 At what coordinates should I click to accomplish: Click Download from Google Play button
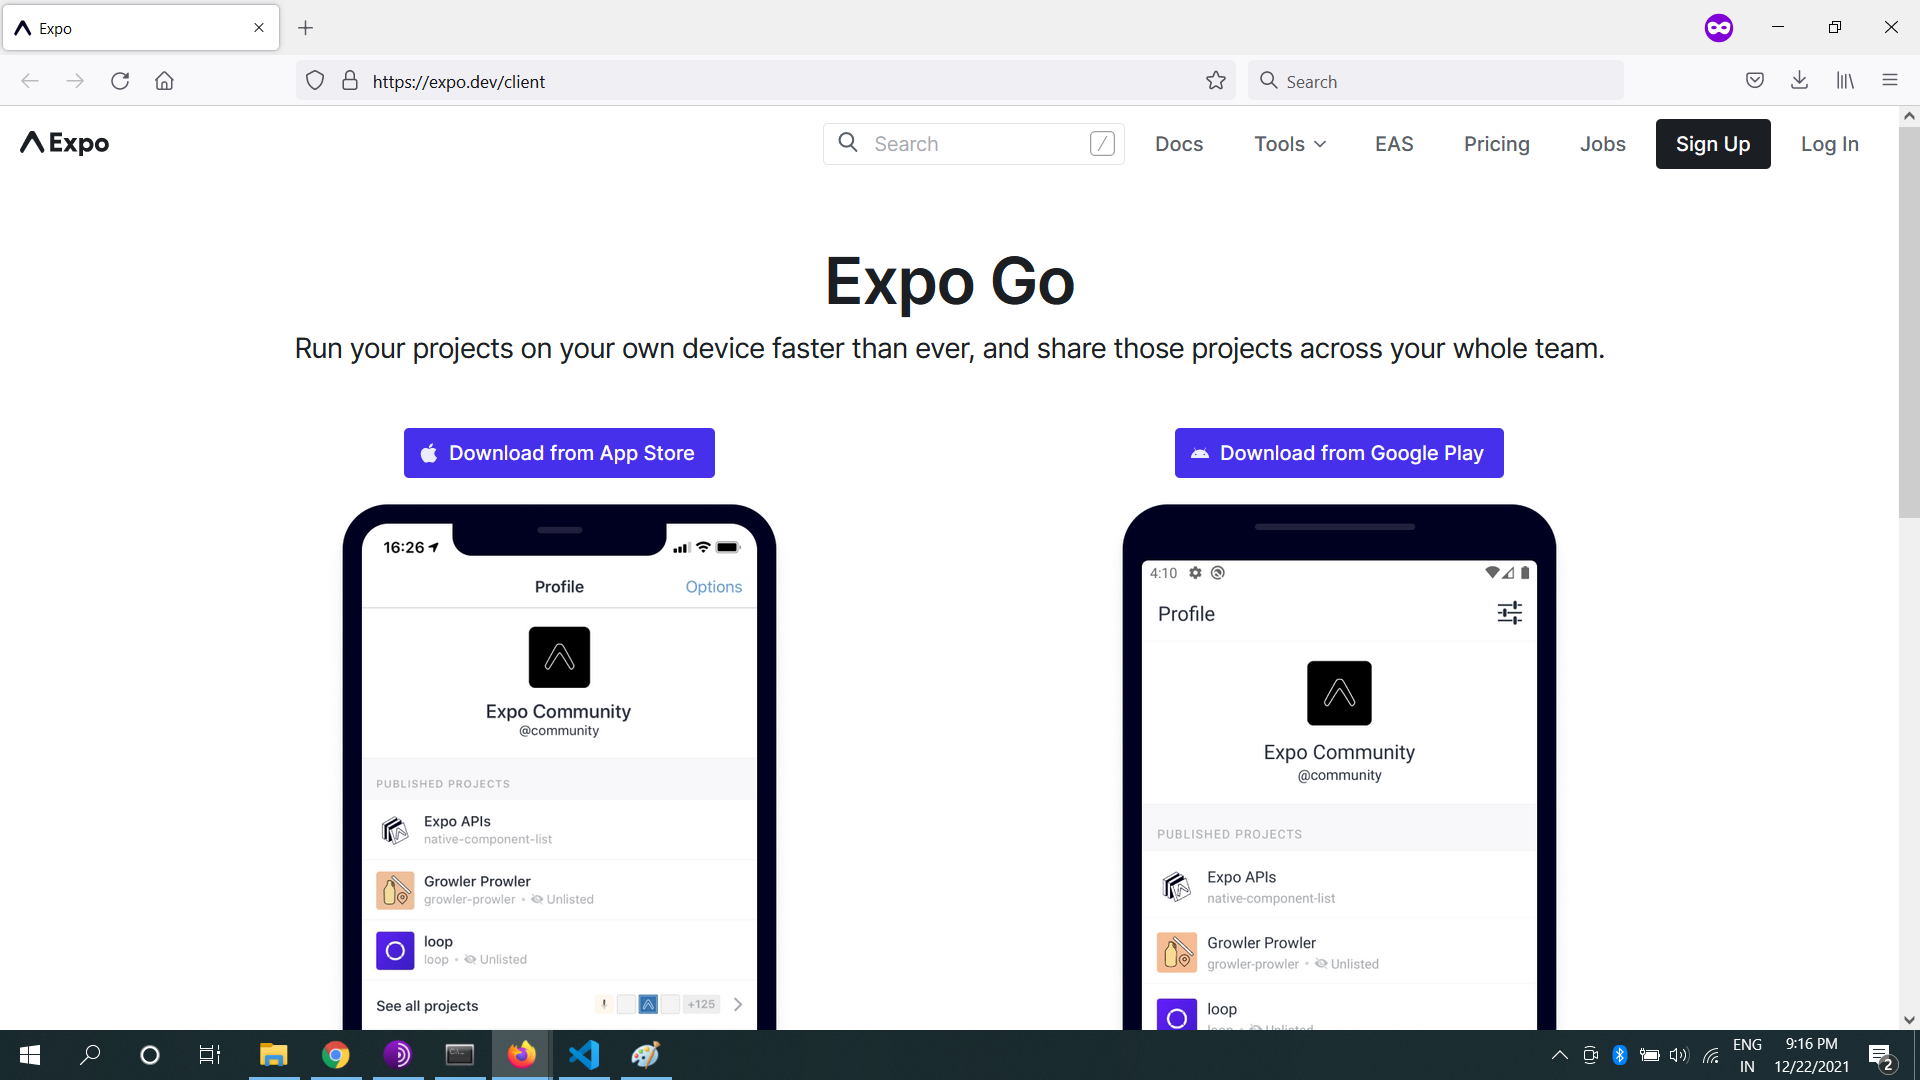click(x=1339, y=453)
